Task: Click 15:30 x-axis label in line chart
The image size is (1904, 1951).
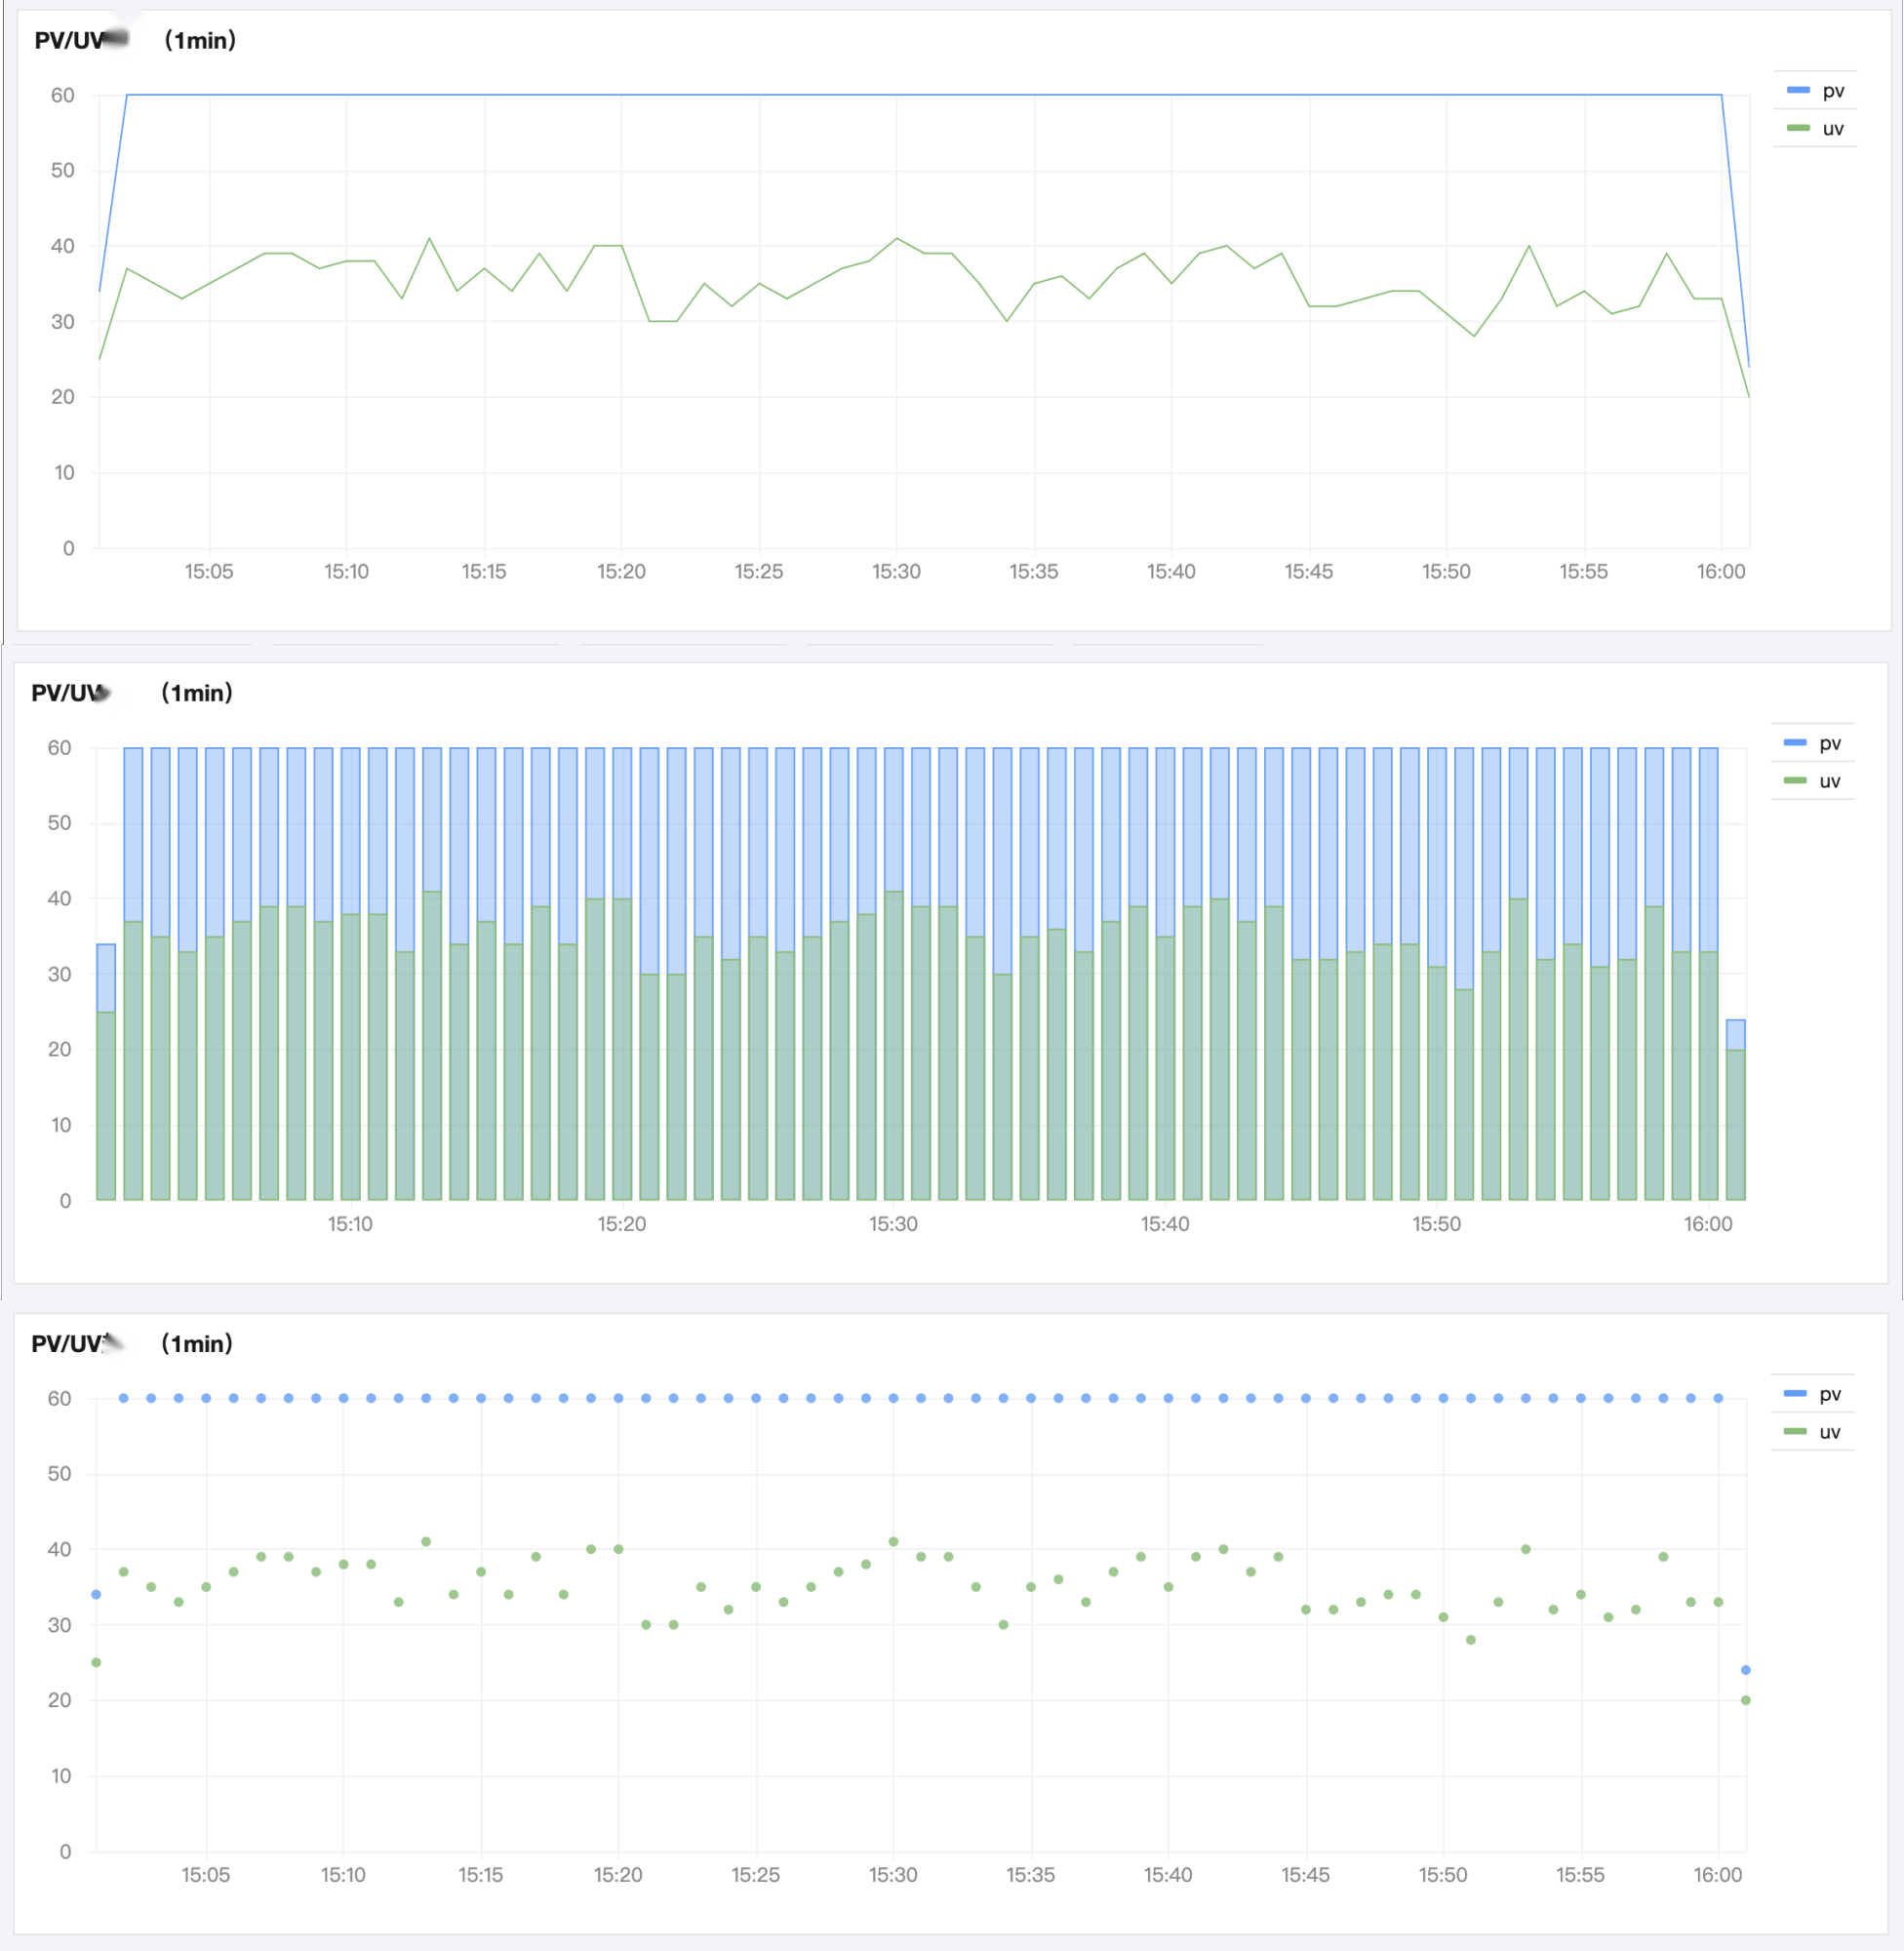Action: [896, 572]
